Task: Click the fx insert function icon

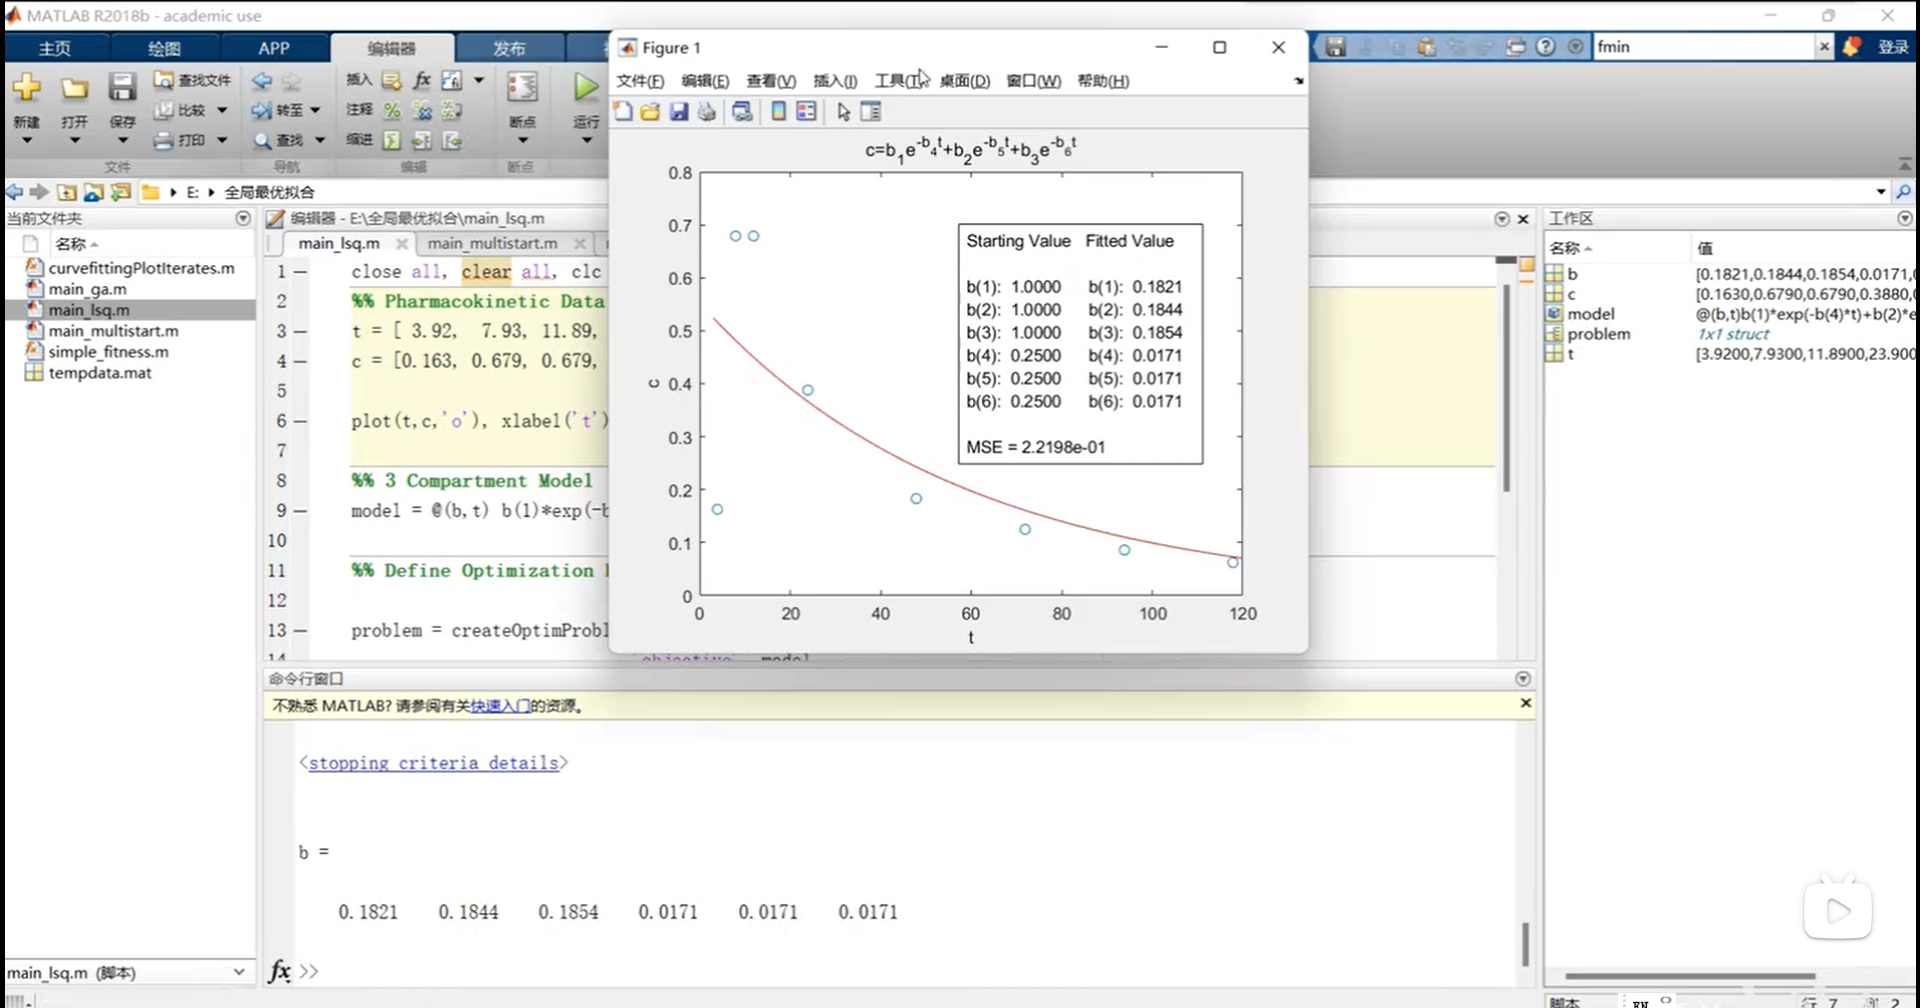Action: tap(422, 80)
